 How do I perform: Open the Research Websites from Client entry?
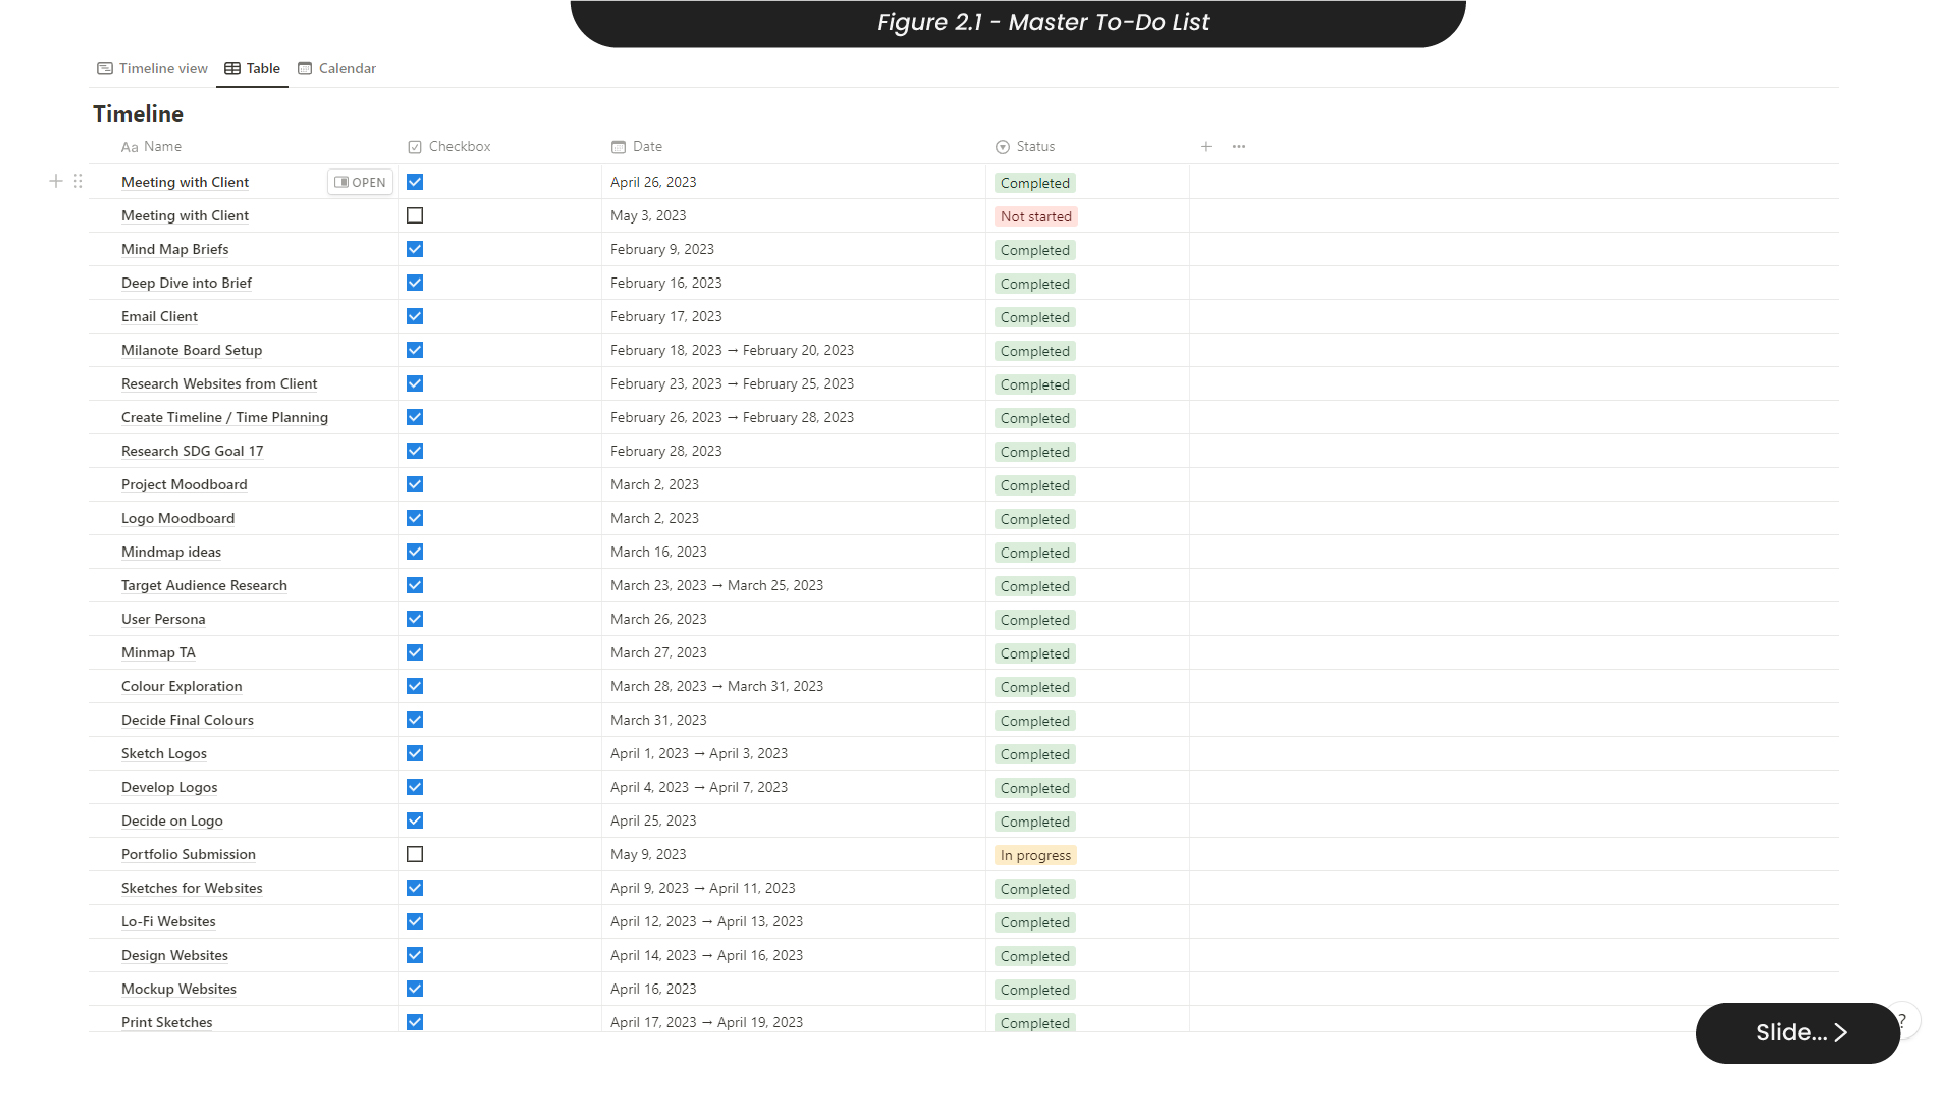[x=219, y=384]
